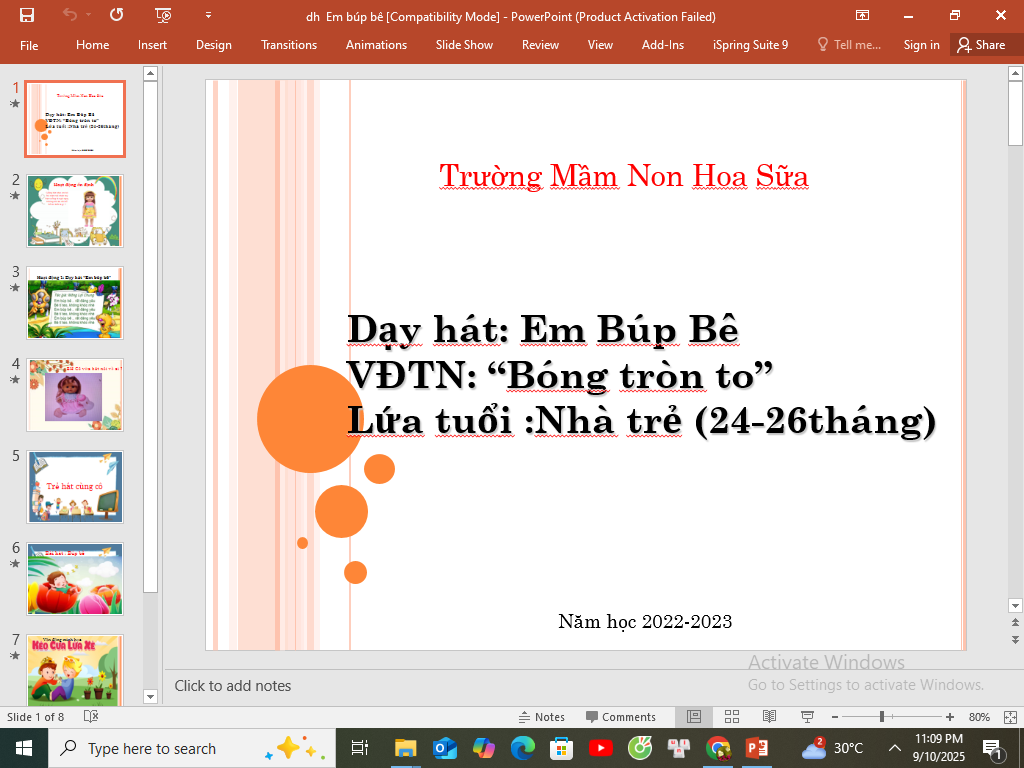Screen dimensions: 1024x768
Task: Expand the Windows system tray hidden icons
Action: 894,748
